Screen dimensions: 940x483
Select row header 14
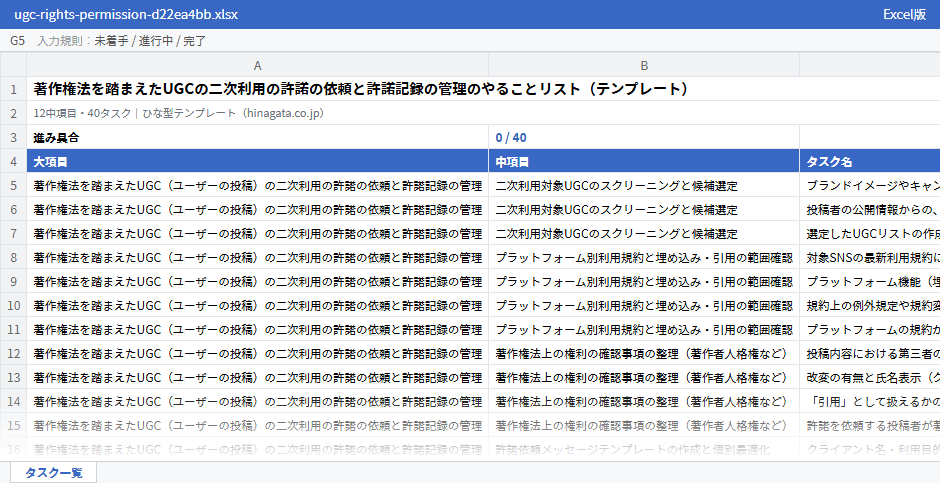pyautogui.click(x=13, y=401)
